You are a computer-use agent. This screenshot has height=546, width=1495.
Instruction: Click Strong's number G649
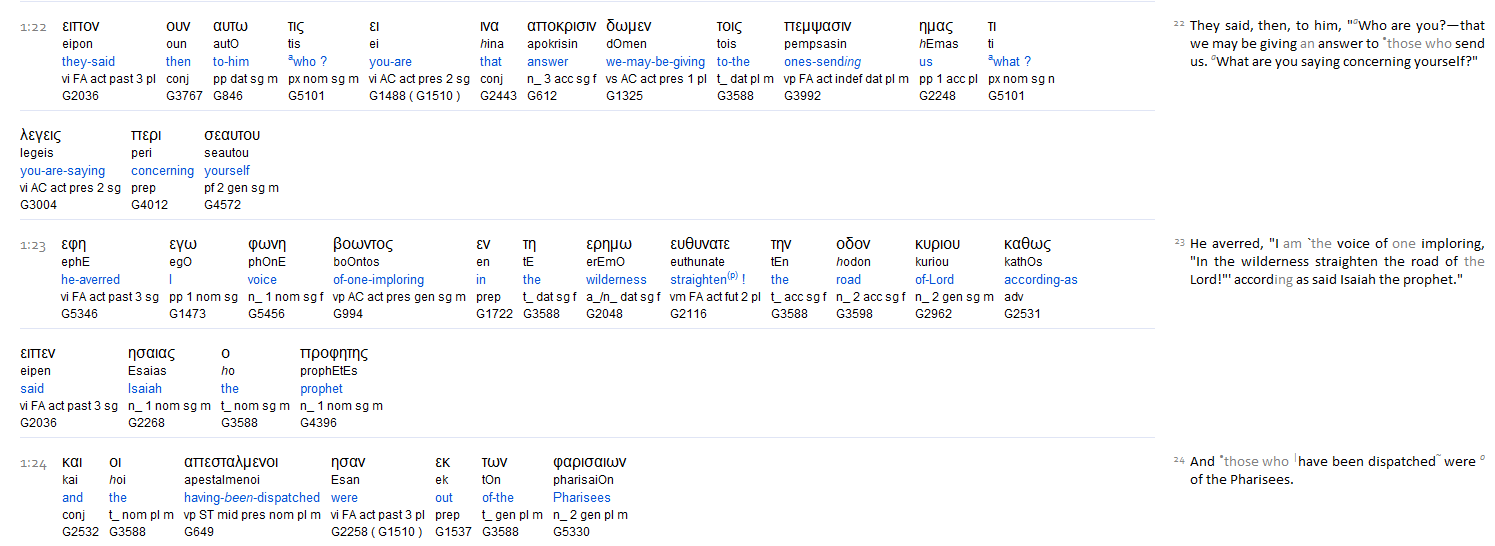point(199,532)
